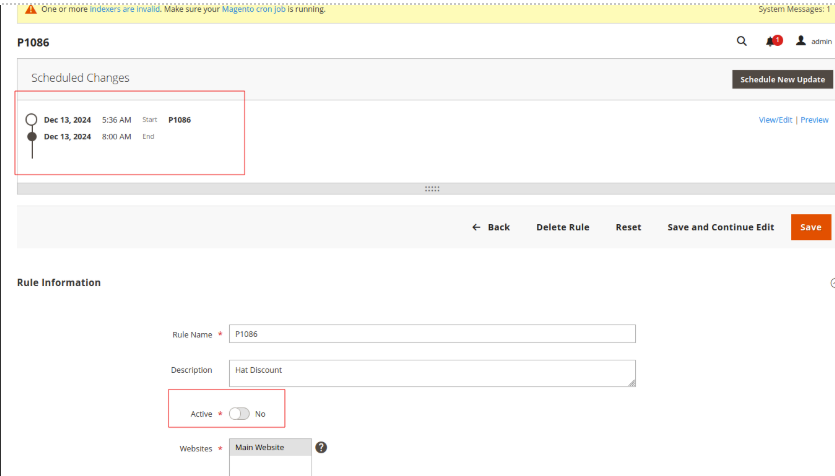
Task: Open the Preview link for scheduled update
Action: click(814, 120)
